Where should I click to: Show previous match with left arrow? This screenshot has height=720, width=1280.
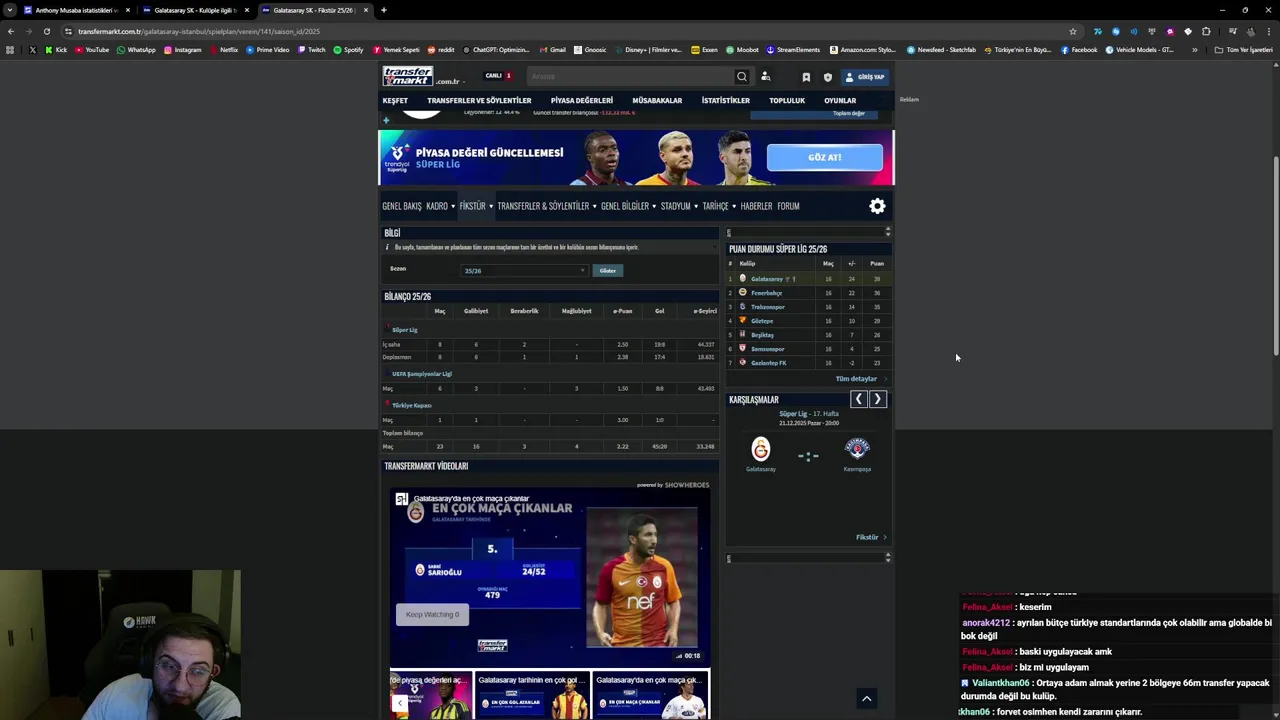[858, 399]
